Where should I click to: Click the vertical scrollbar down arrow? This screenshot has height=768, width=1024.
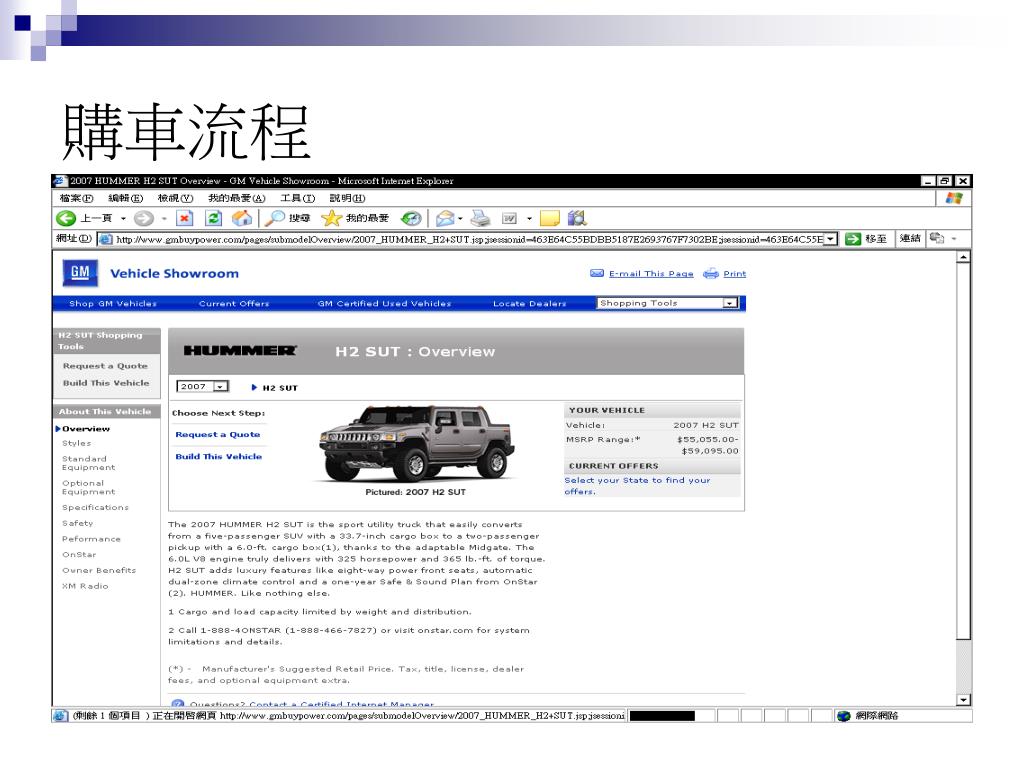coord(963,700)
